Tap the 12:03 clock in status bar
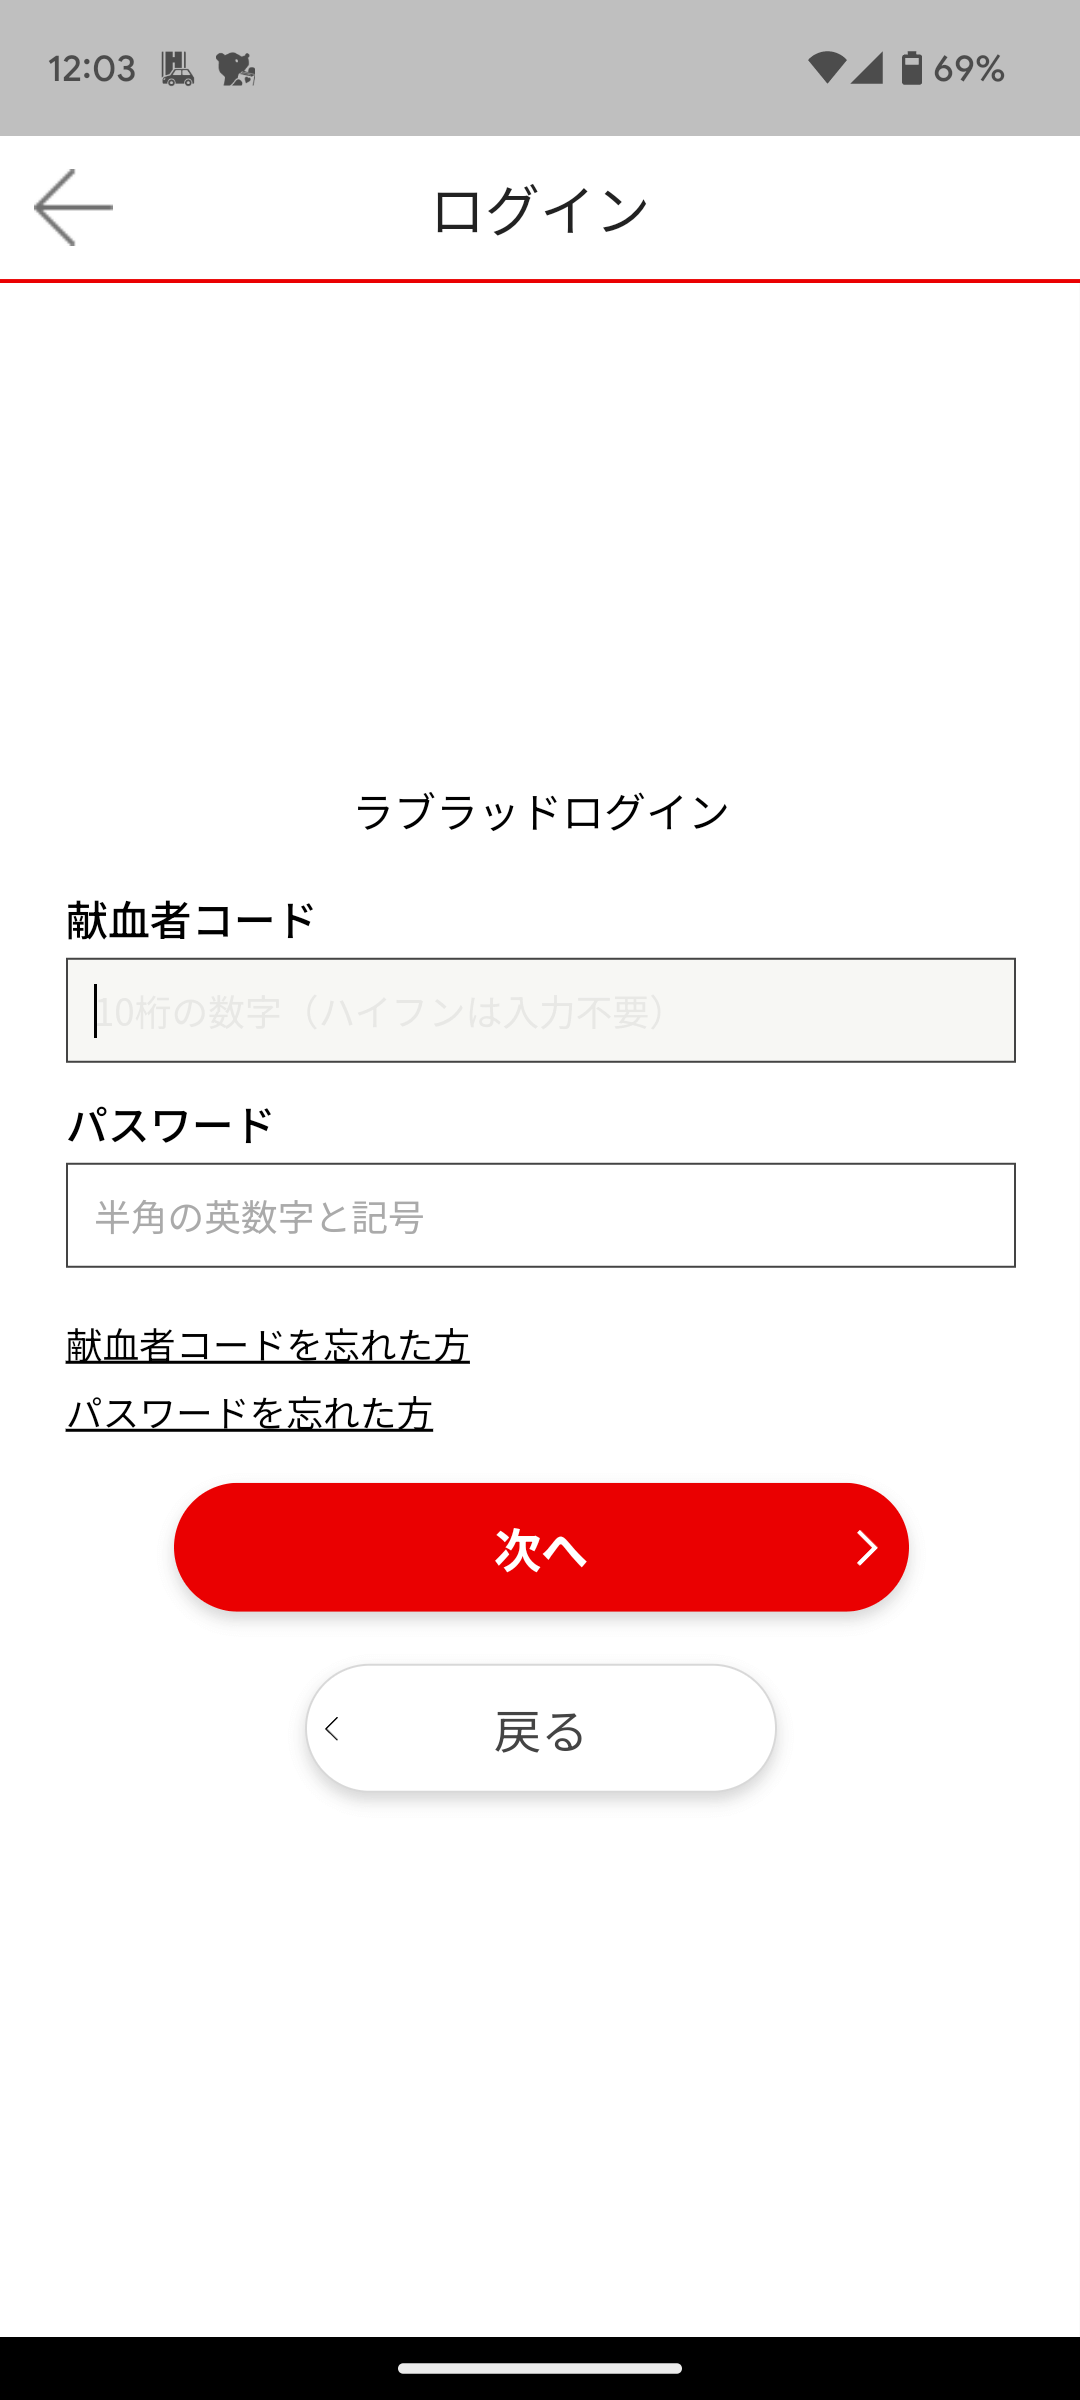 pos(91,69)
